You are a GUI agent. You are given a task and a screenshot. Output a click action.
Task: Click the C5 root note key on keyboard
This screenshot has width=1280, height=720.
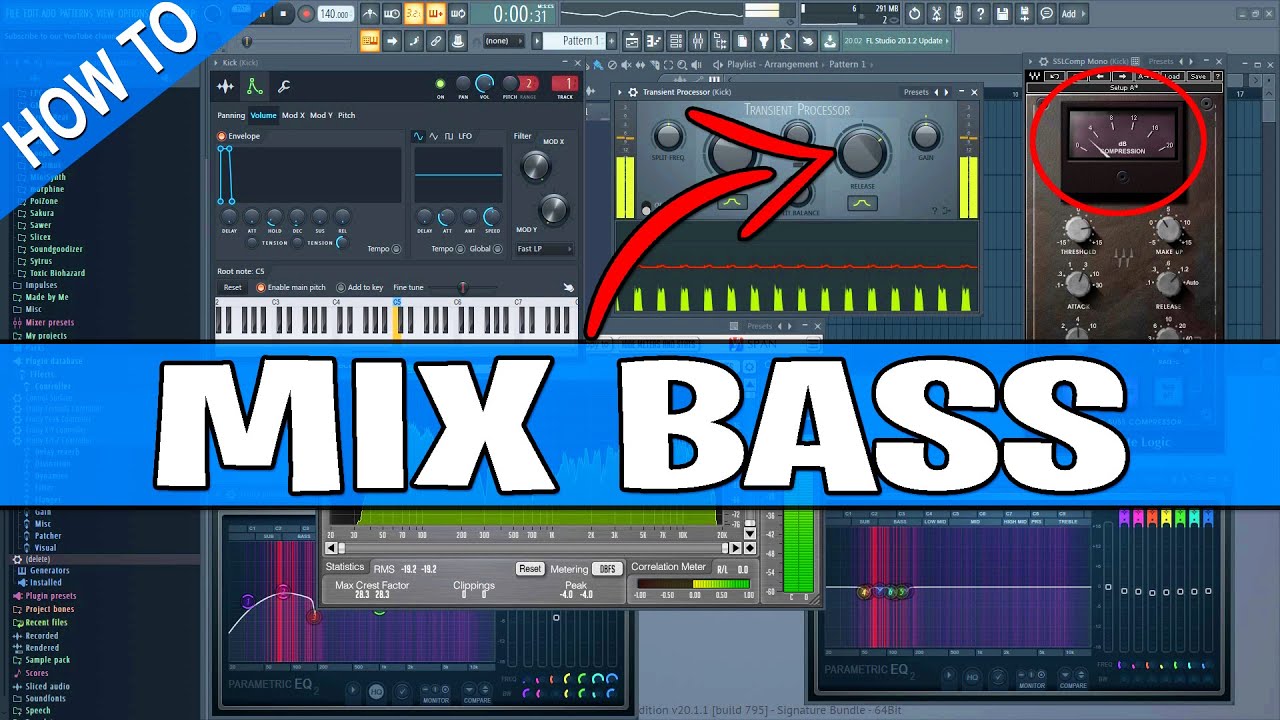(x=397, y=320)
